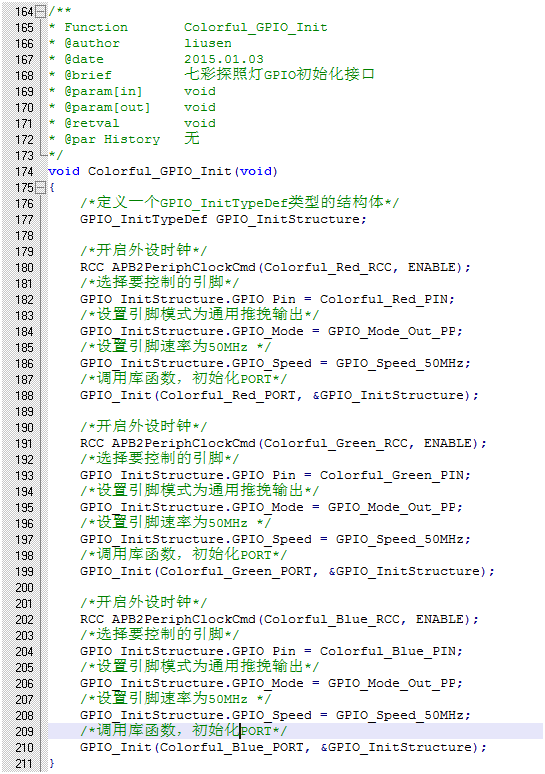The width and height of the screenshot is (545, 774).
Task: Click line number 180 in the gutter
Action: 24,268
